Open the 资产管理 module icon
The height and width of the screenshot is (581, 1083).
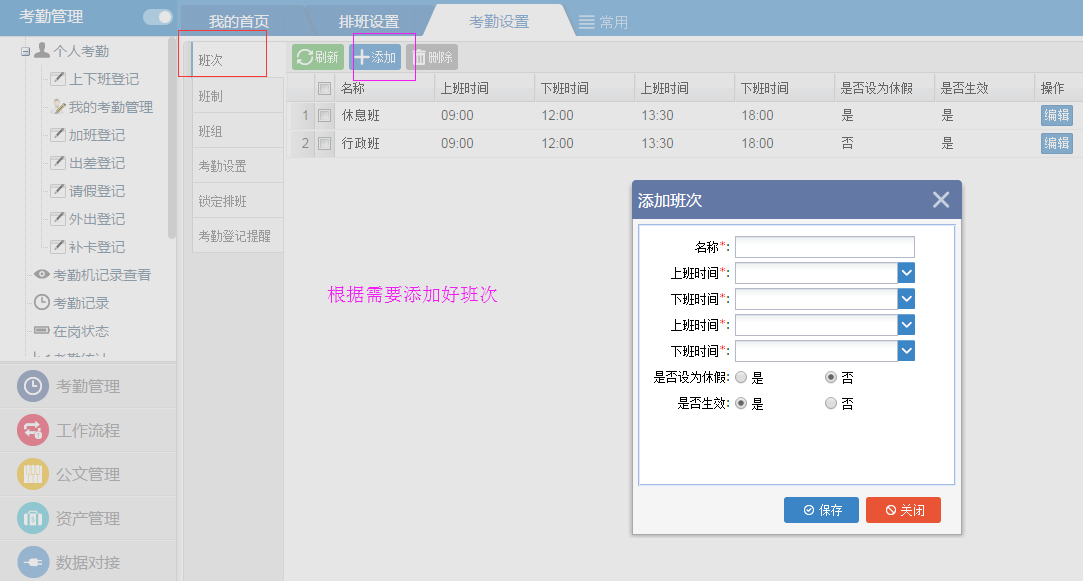[x=32, y=519]
